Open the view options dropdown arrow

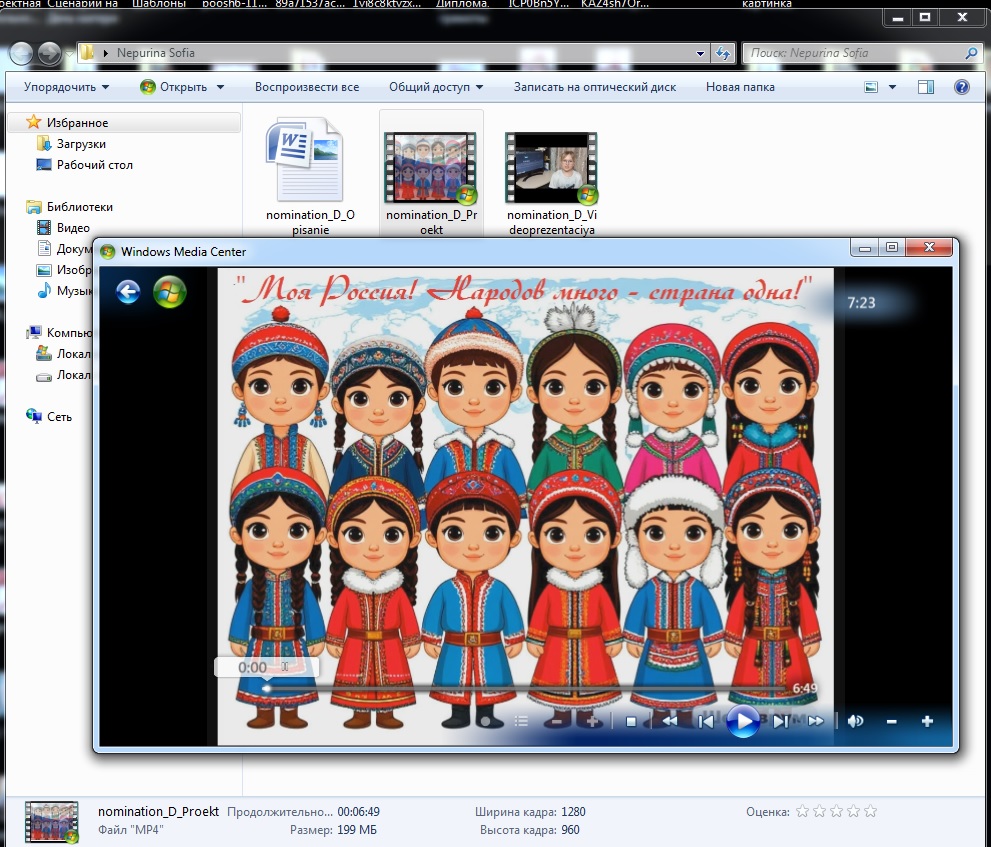(x=892, y=87)
